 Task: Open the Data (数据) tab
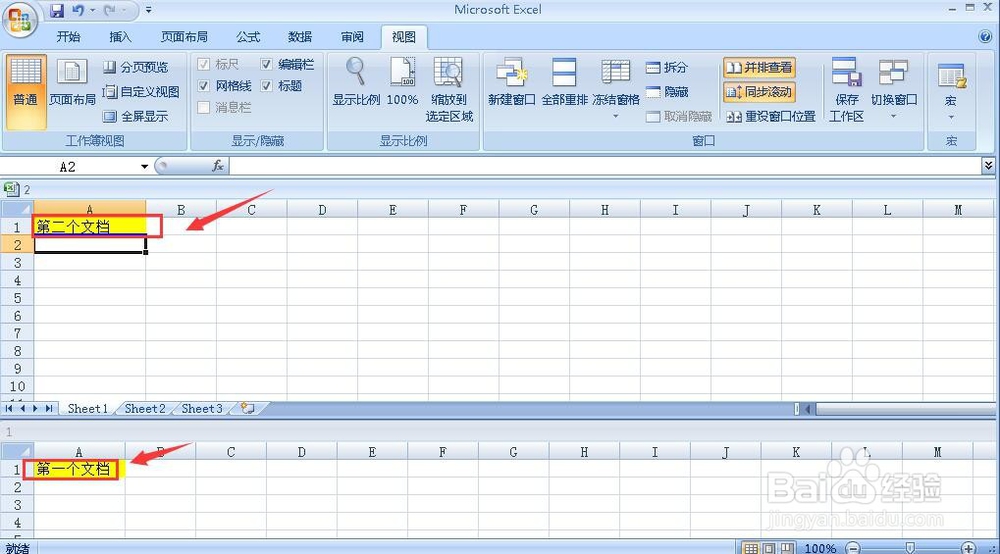tap(300, 37)
